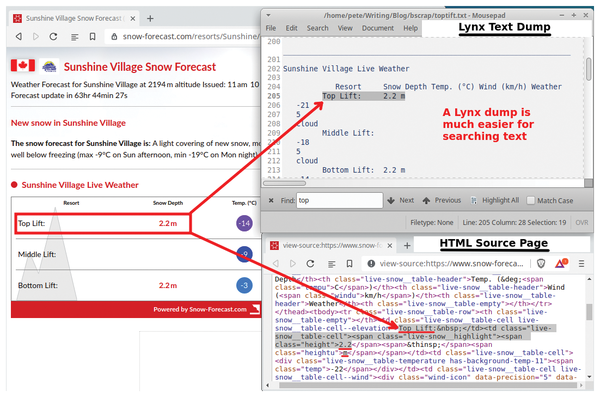Viewport: 600px width, 397px height.
Task: Click Previous in Mousepad find bar
Action: 442,200
